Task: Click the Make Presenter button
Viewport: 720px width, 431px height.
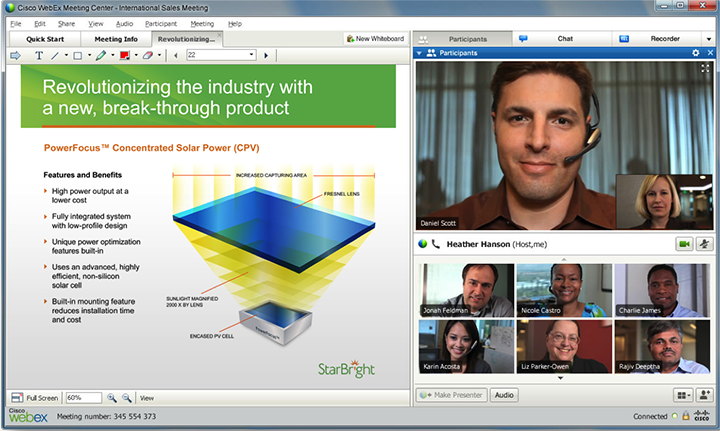Action: (x=451, y=395)
